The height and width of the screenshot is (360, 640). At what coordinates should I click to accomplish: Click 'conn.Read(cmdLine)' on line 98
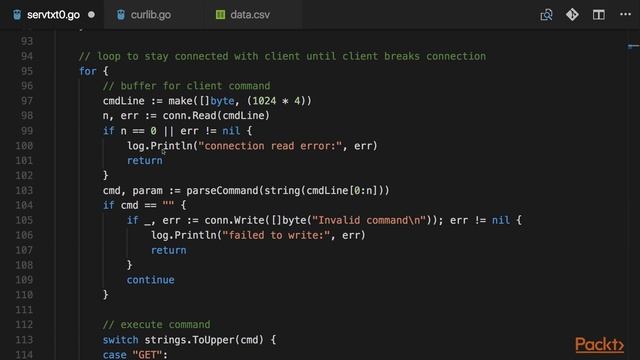216,116
